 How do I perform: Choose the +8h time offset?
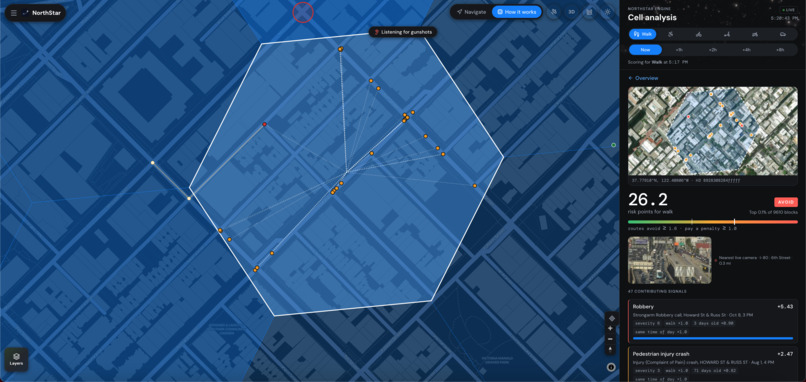point(780,50)
